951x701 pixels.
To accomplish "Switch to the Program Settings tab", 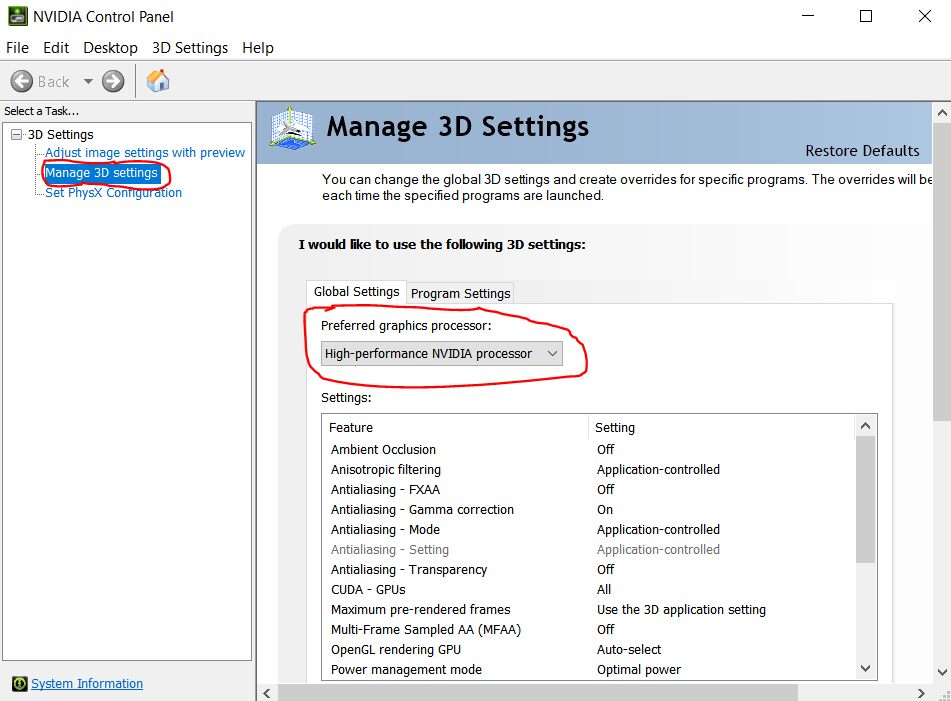I will [460, 293].
